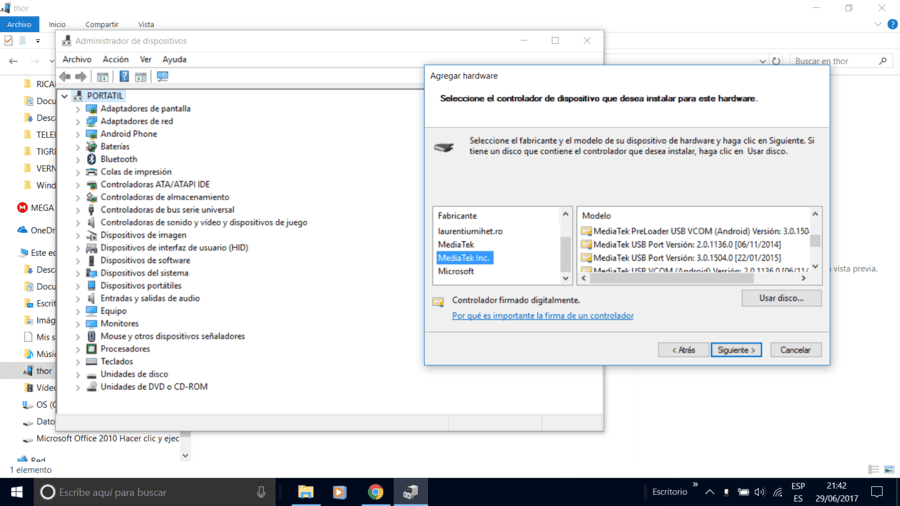This screenshot has width=900, height=506.
Task: Collapse the PORTATIL root node
Action: (x=64, y=96)
